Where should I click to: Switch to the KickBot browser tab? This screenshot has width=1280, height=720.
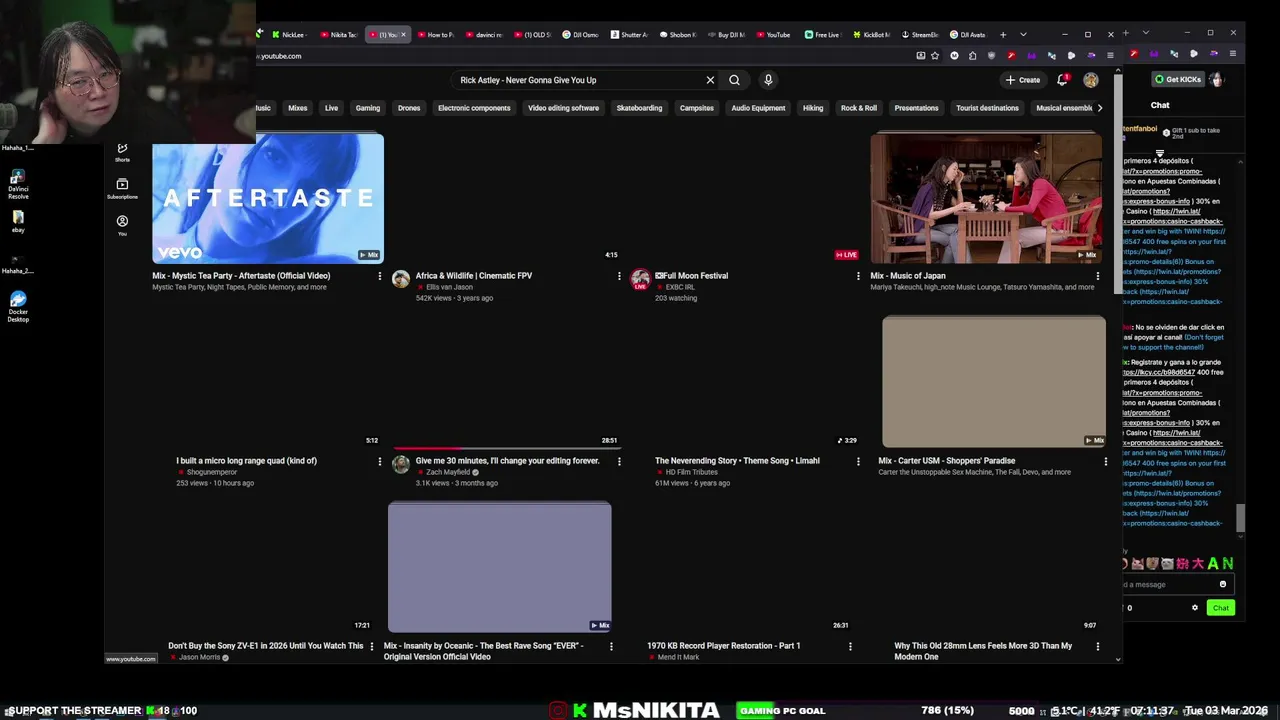[871, 35]
